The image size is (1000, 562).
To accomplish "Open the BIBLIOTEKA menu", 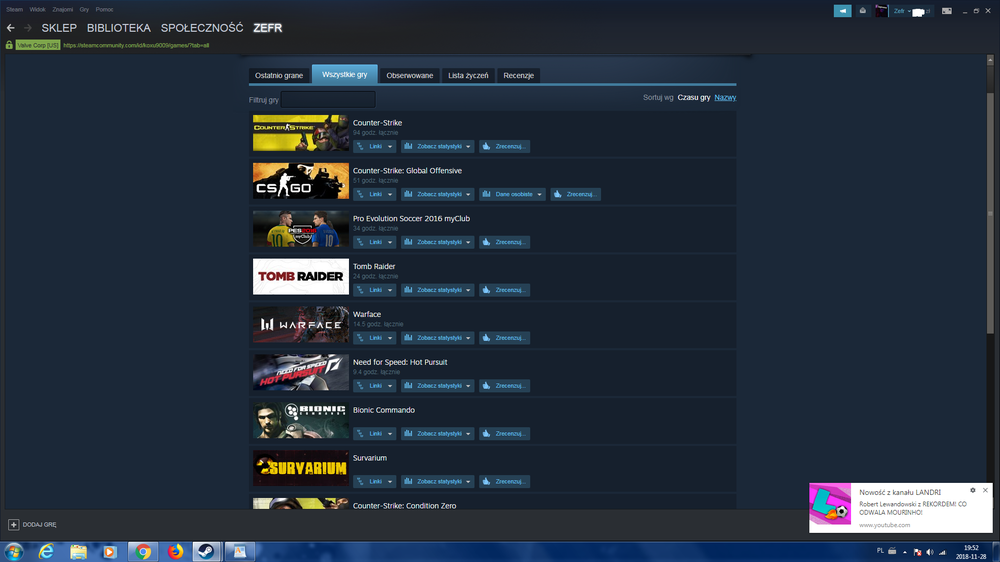I will pos(119,28).
